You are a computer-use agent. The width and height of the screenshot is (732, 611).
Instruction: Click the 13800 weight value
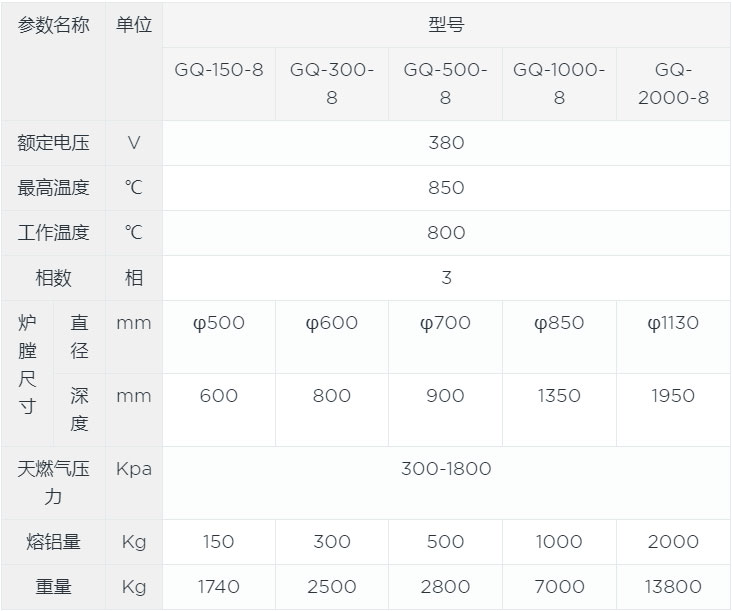(x=673, y=587)
